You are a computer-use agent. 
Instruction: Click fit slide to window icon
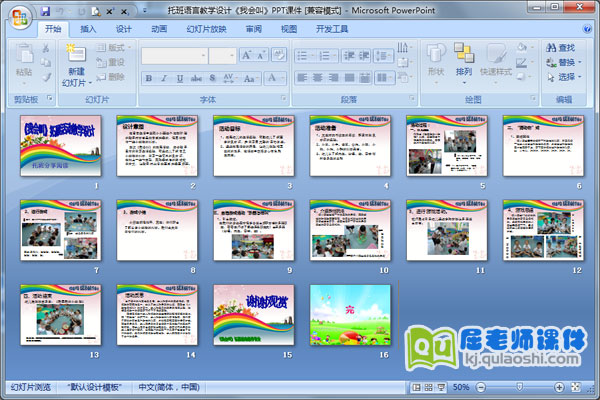point(574,387)
